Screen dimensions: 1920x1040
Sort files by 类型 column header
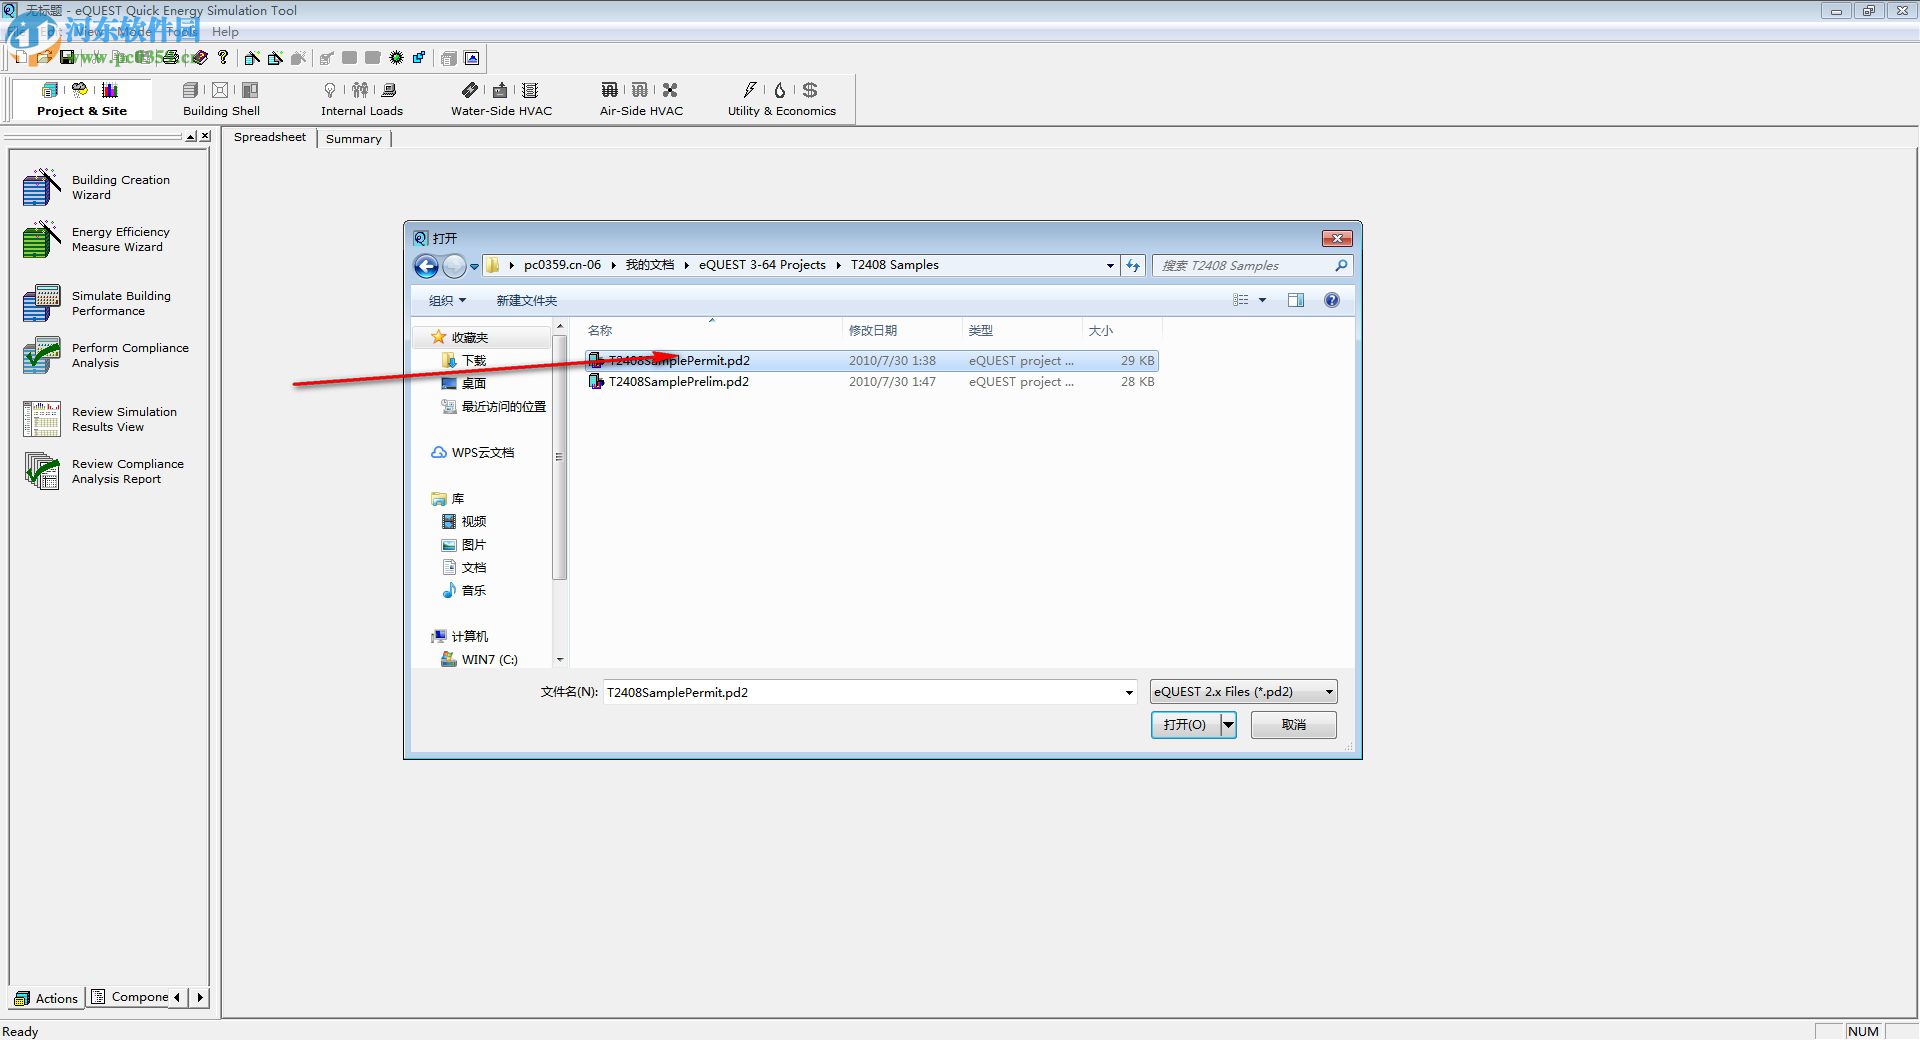(1022, 330)
